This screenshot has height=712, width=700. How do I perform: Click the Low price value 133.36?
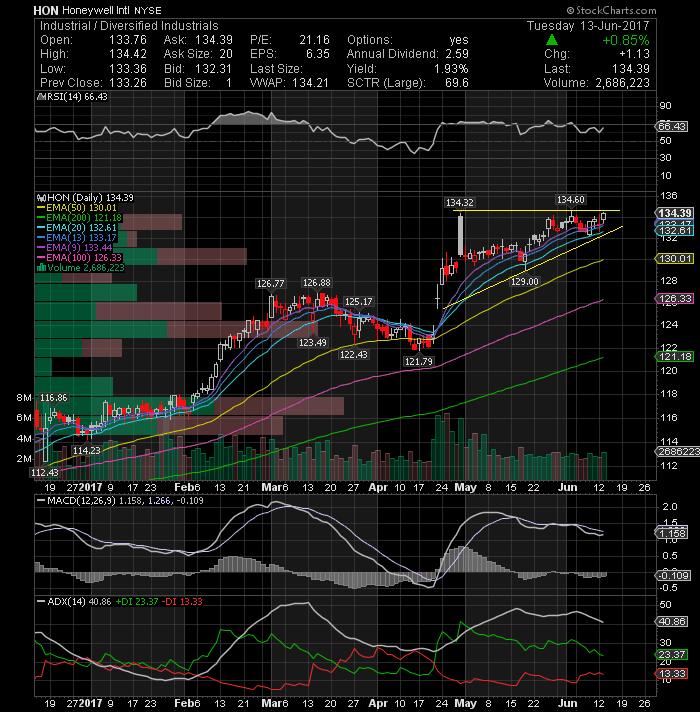(x=128, y=69)
